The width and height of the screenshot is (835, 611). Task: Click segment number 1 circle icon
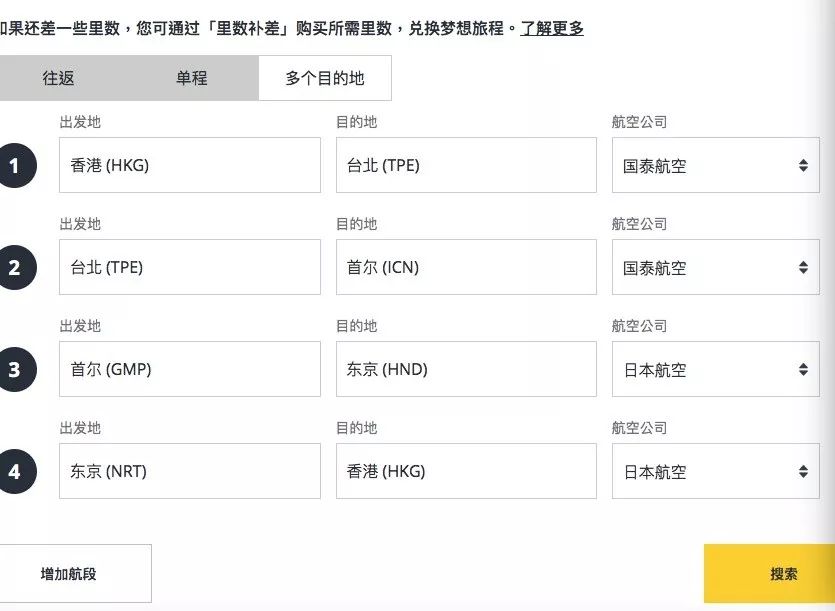click(15, 166)
